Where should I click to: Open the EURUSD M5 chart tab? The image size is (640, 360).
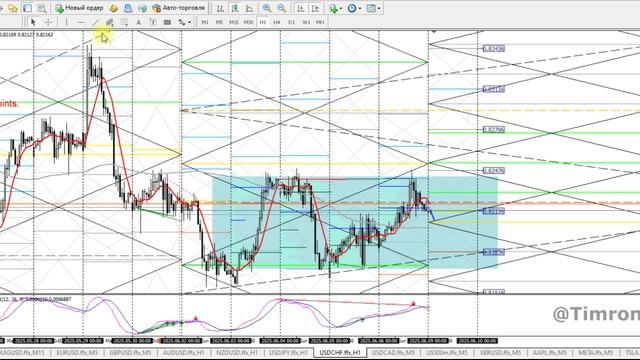(x=77, y=352)
